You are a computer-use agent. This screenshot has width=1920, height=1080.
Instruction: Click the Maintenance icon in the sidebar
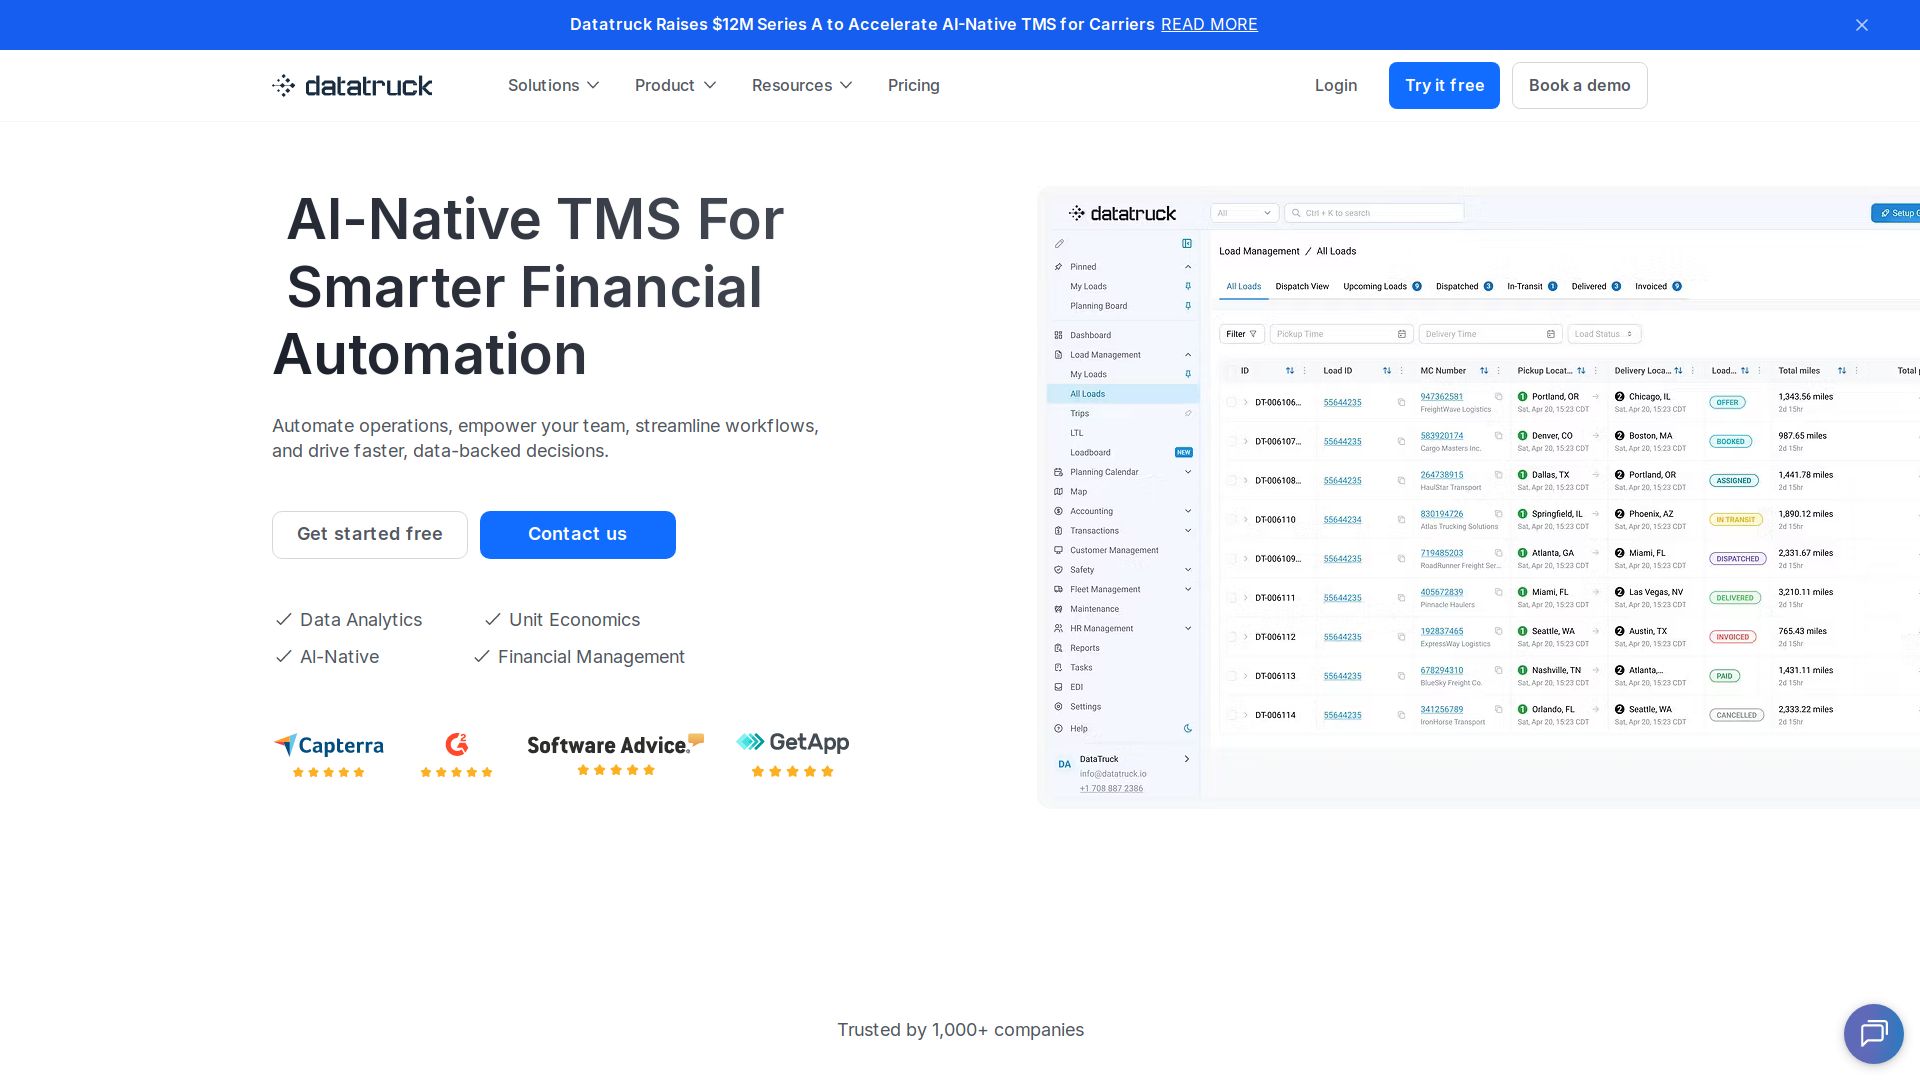tap(1058, 609)
